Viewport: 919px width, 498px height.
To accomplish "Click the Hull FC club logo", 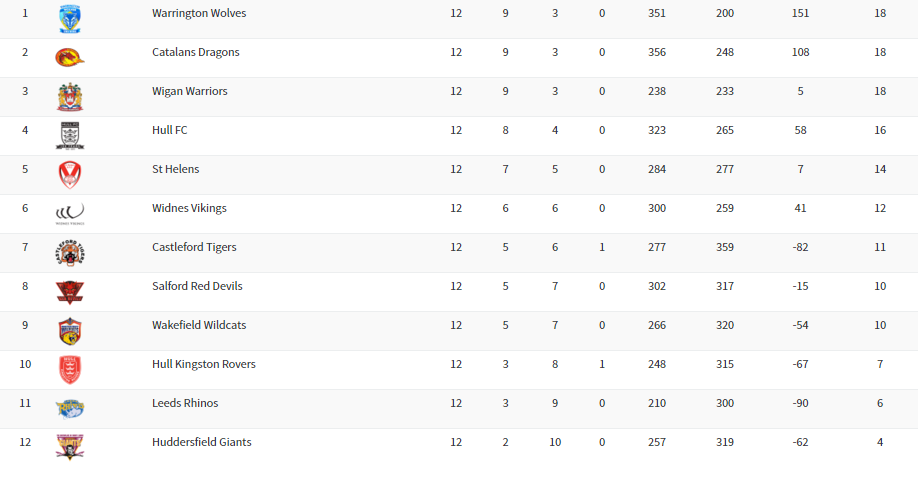I will click(x=70, y=135).
